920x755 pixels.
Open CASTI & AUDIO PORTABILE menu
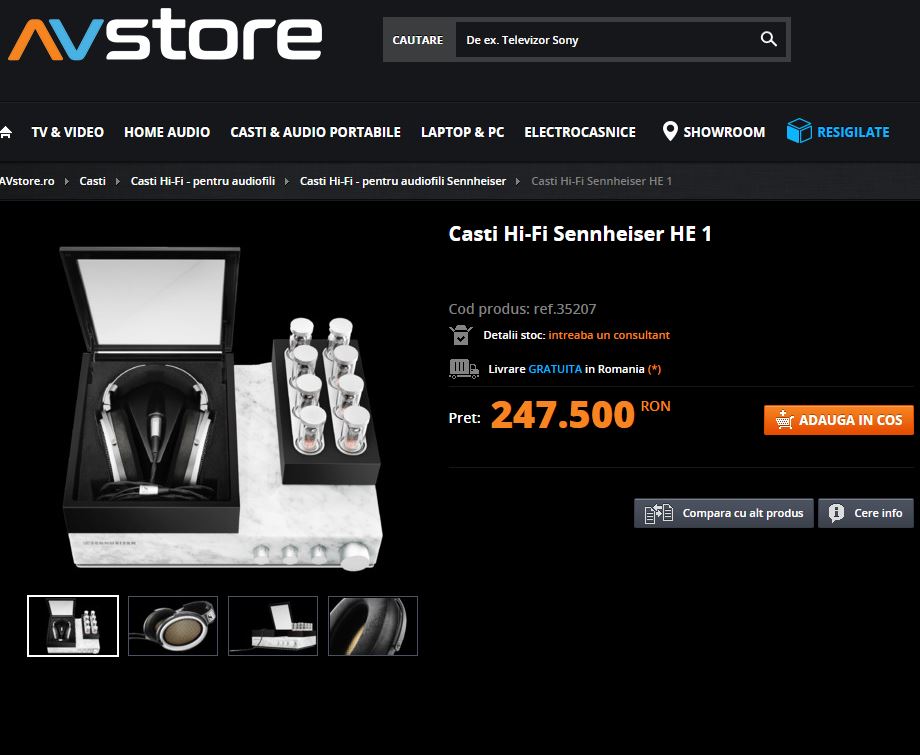tap(315, 132)
